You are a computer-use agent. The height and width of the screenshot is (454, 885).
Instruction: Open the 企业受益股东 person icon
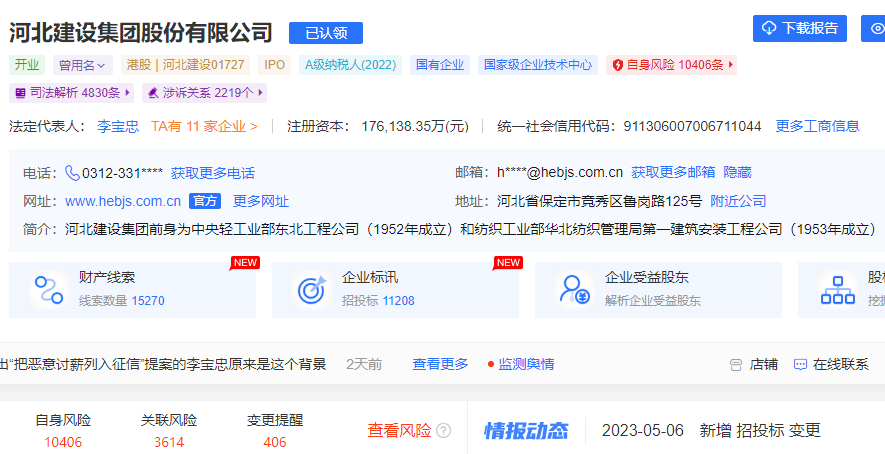pyautogui.click(x=575, y=290)
